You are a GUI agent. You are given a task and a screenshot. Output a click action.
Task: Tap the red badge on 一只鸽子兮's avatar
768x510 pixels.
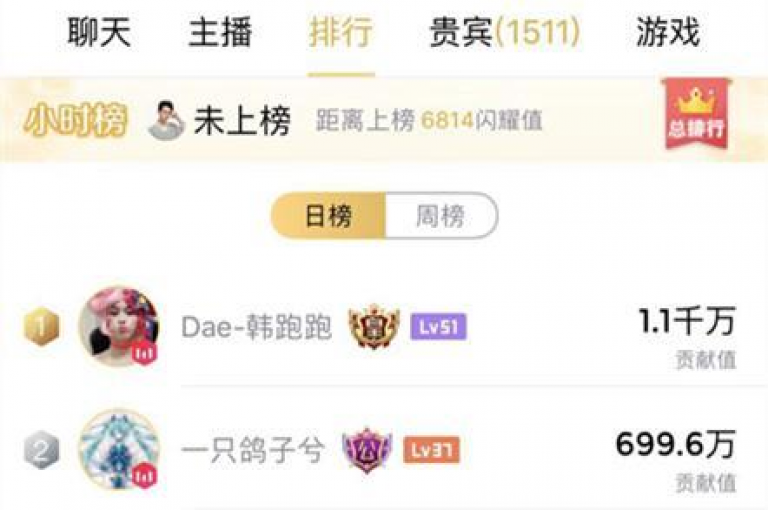click(144, 476)
